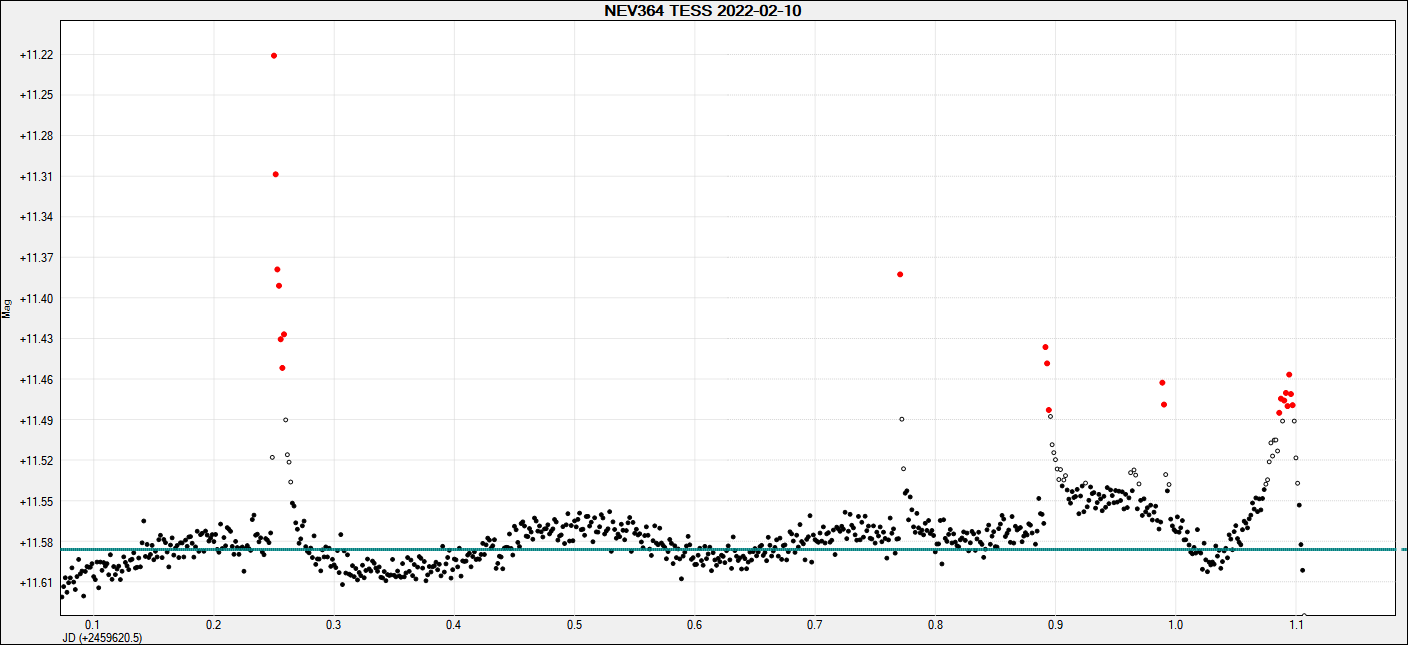Select the highest red flare point at +11.22

tap(274, 55)
